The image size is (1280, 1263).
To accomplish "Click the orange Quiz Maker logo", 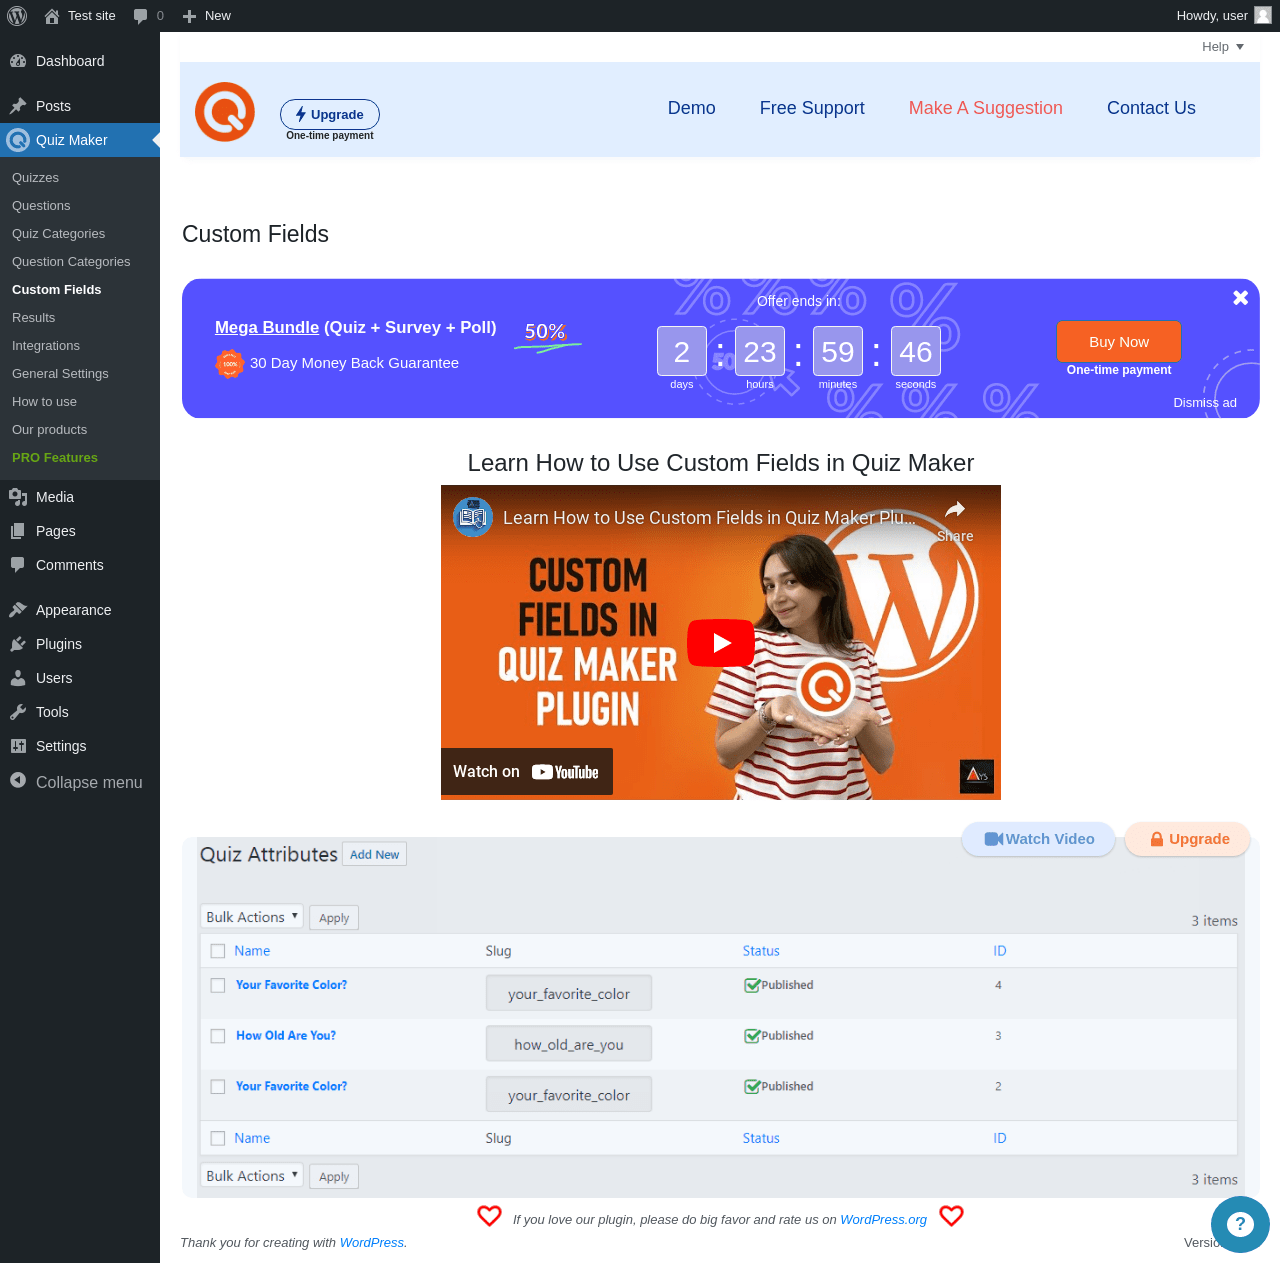I will coord(225,112).
